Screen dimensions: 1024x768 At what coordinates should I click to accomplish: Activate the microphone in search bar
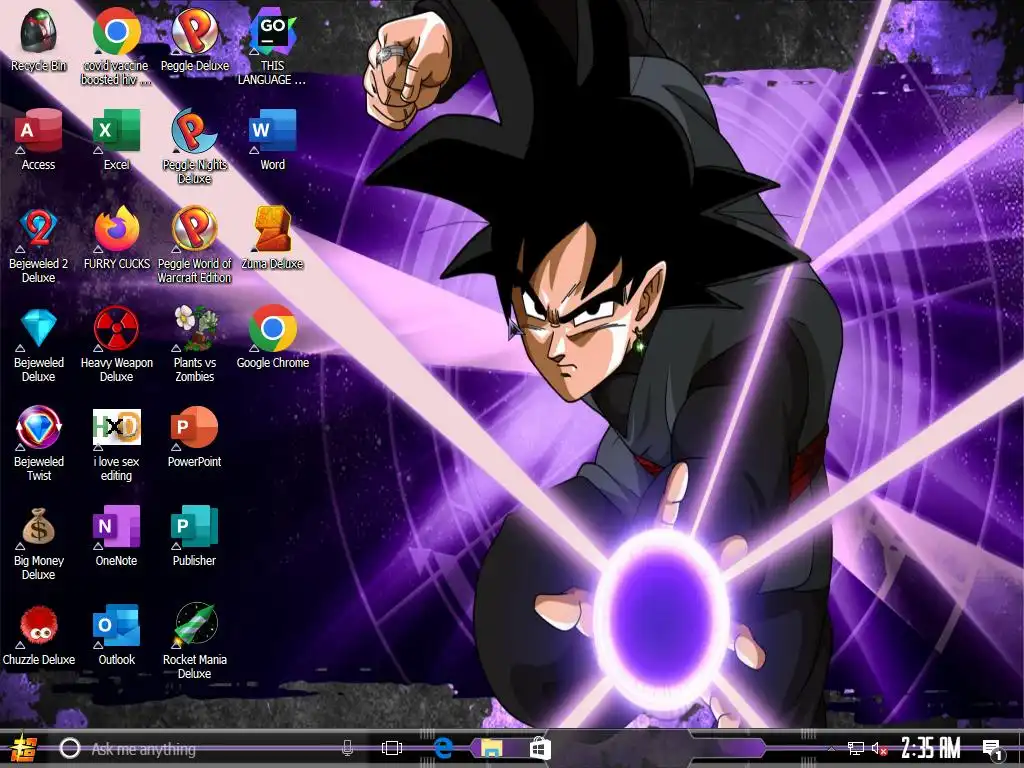[347, 748]
